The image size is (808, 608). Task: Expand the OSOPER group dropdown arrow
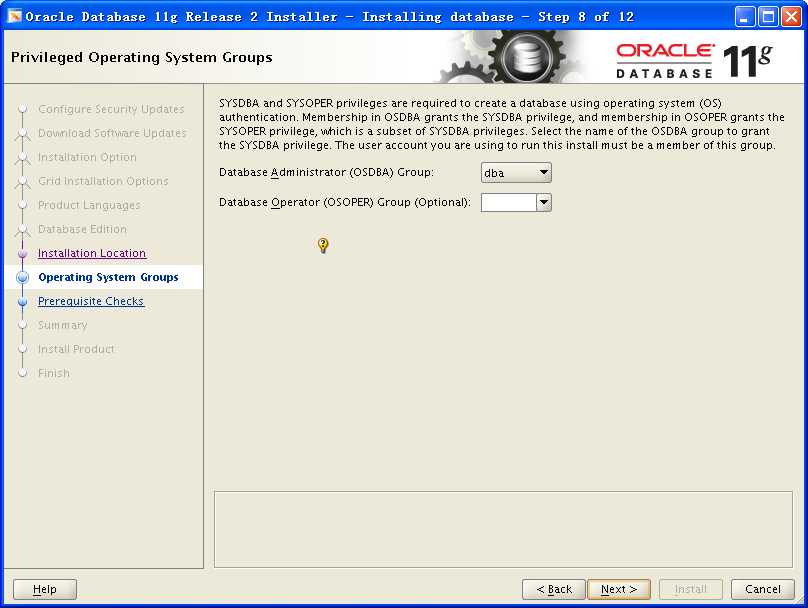pos(544,202)
